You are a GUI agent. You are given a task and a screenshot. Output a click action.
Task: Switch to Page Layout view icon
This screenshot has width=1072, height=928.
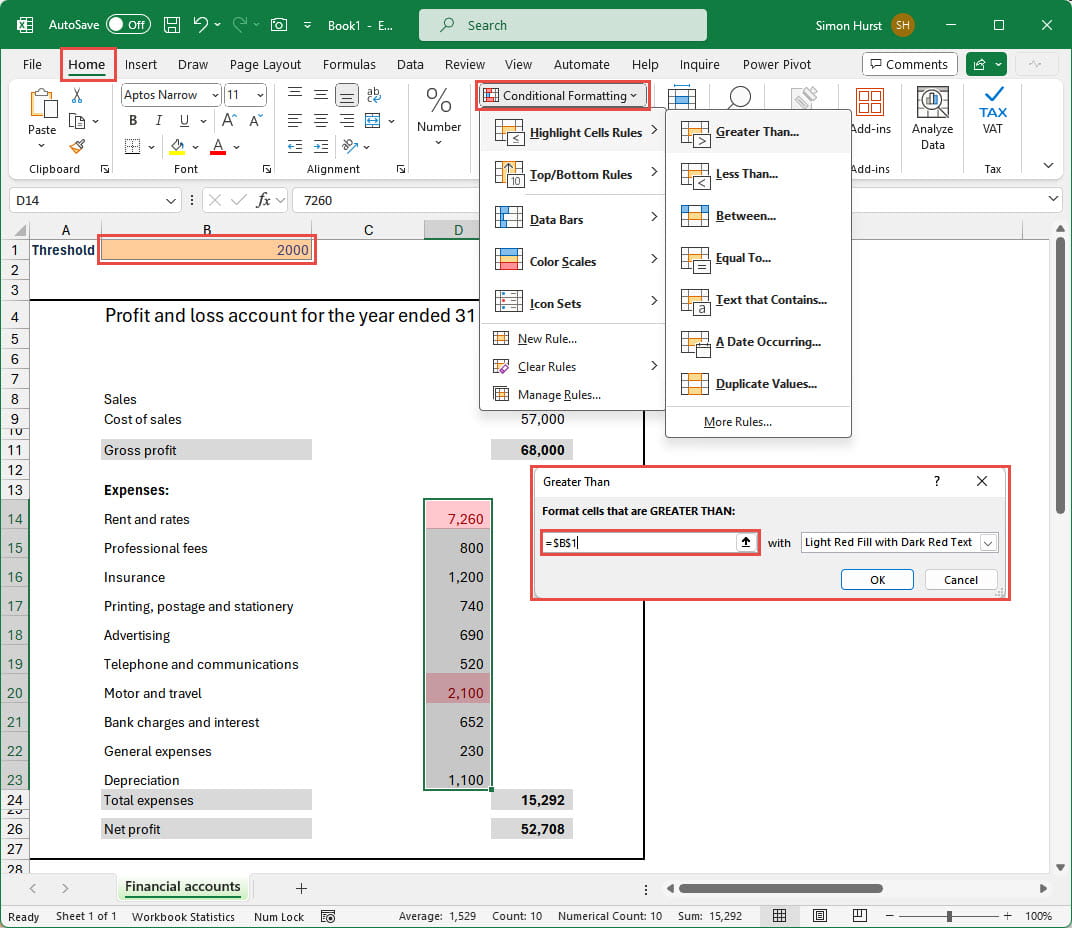[x=820, y=915]
